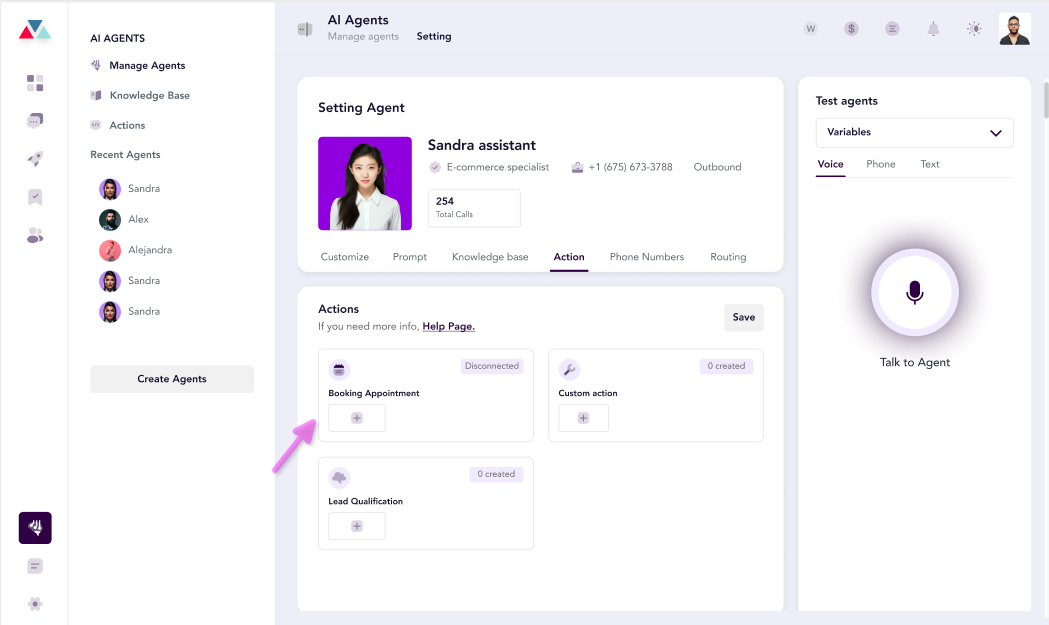The image size is (1049, 625).
Task: Click the microphone Talk to Agent button
Action: 915,292
